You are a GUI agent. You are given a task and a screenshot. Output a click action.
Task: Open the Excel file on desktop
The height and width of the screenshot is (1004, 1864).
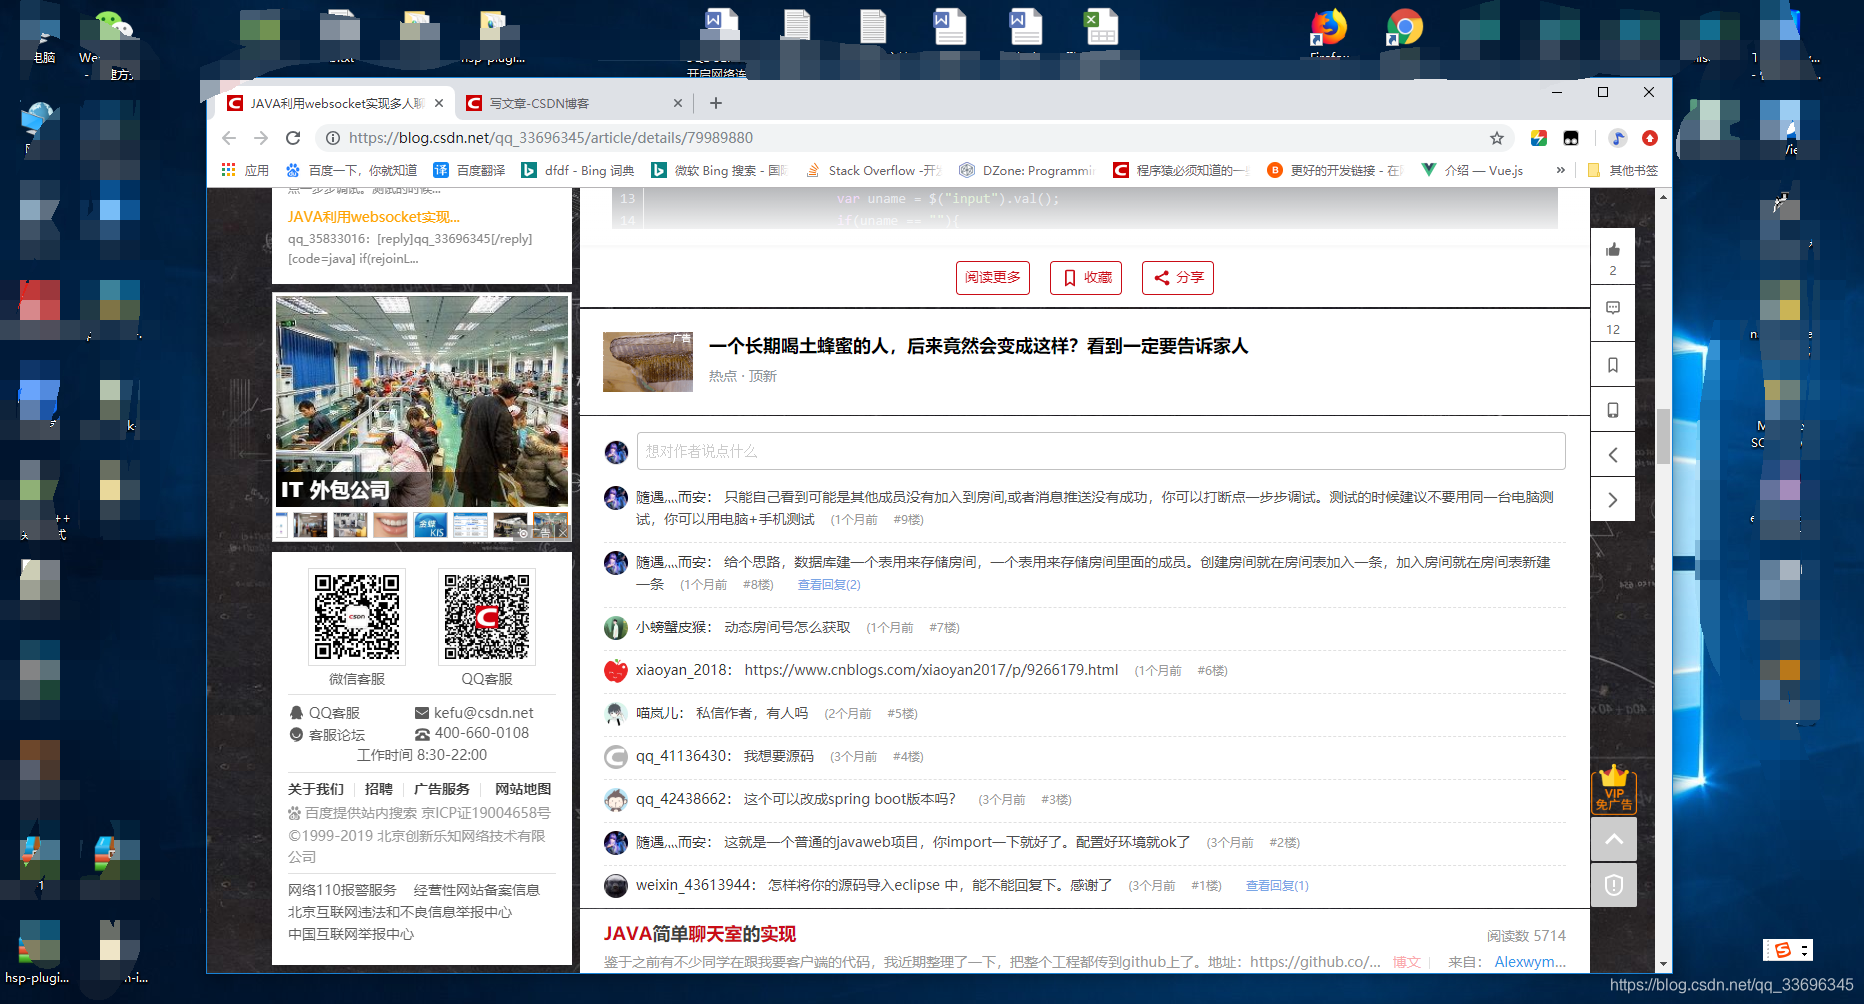click(1101, 28)
